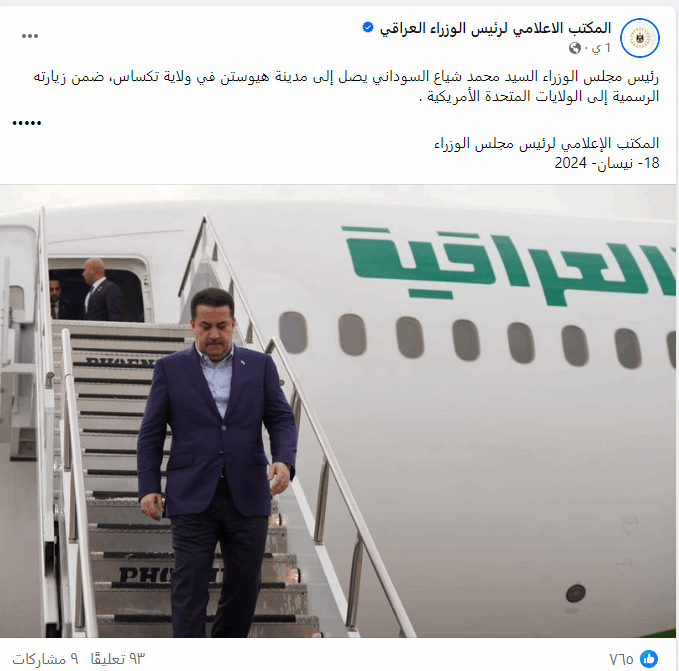679x671 pixels.
Task: View the 9 shares count
Action: coord(45,659)
